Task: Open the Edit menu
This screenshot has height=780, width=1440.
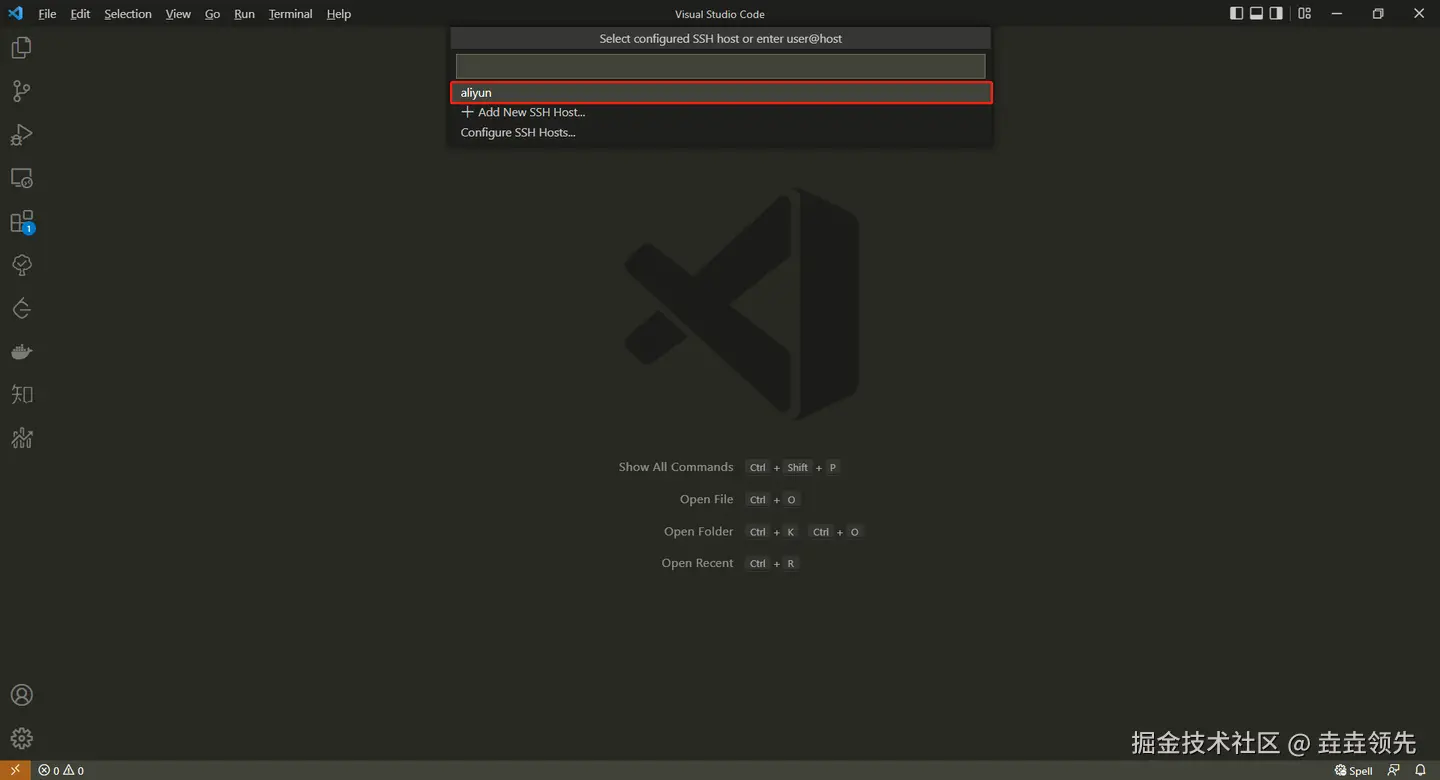Action: (x=80, y=14)
